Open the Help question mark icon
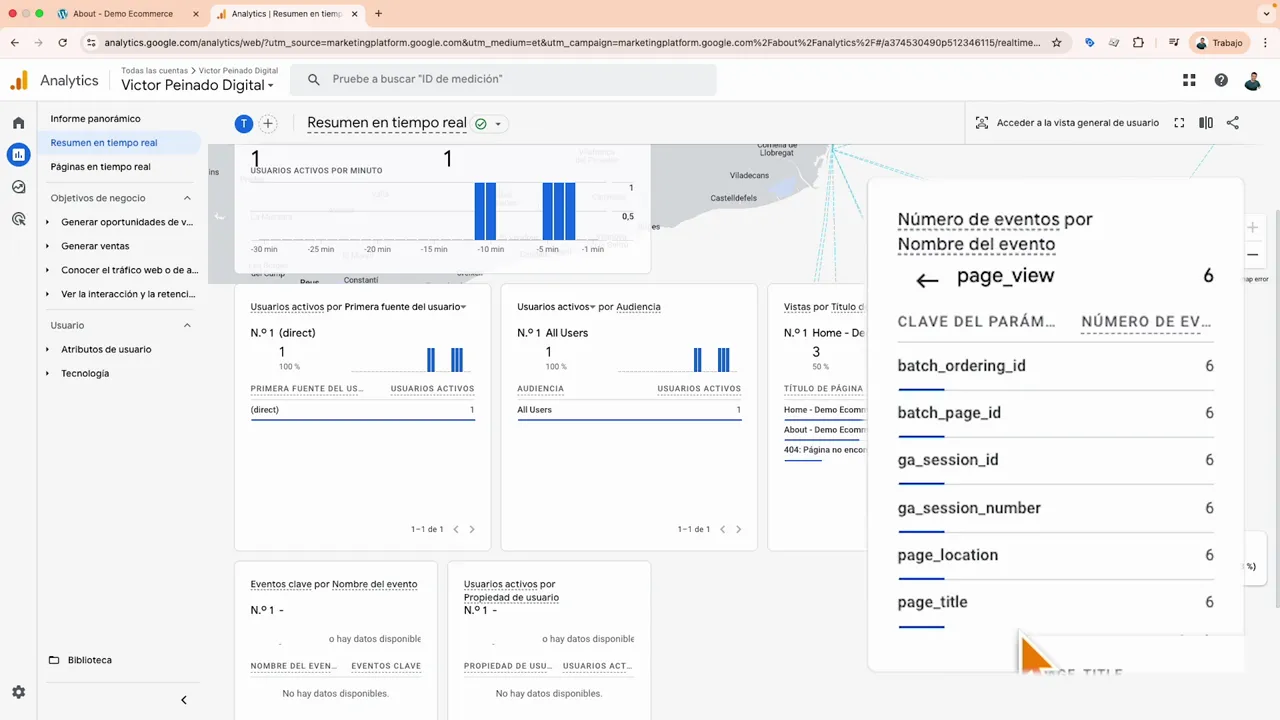This screenshot has height=720, width=1280. (1221, 80)
